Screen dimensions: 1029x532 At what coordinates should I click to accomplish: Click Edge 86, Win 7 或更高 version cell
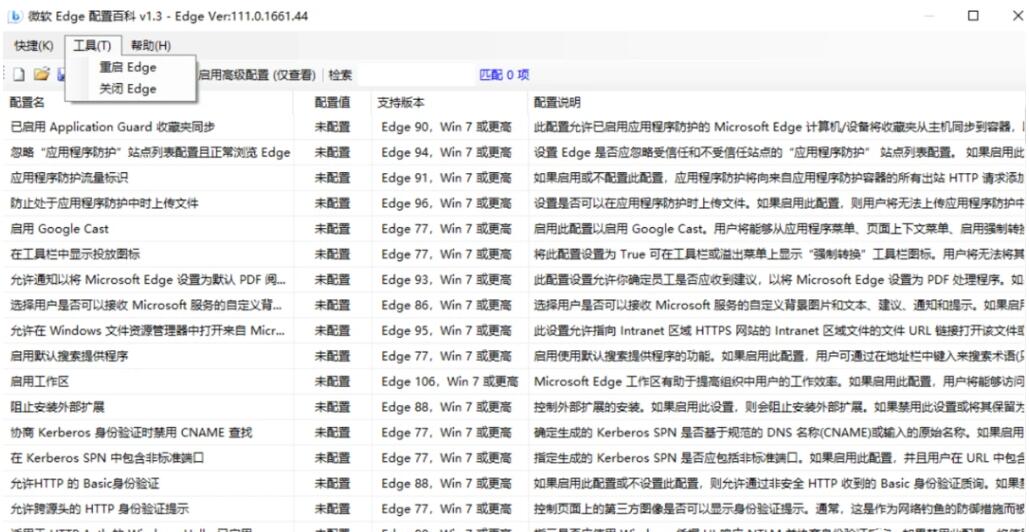tap(446, 306)
